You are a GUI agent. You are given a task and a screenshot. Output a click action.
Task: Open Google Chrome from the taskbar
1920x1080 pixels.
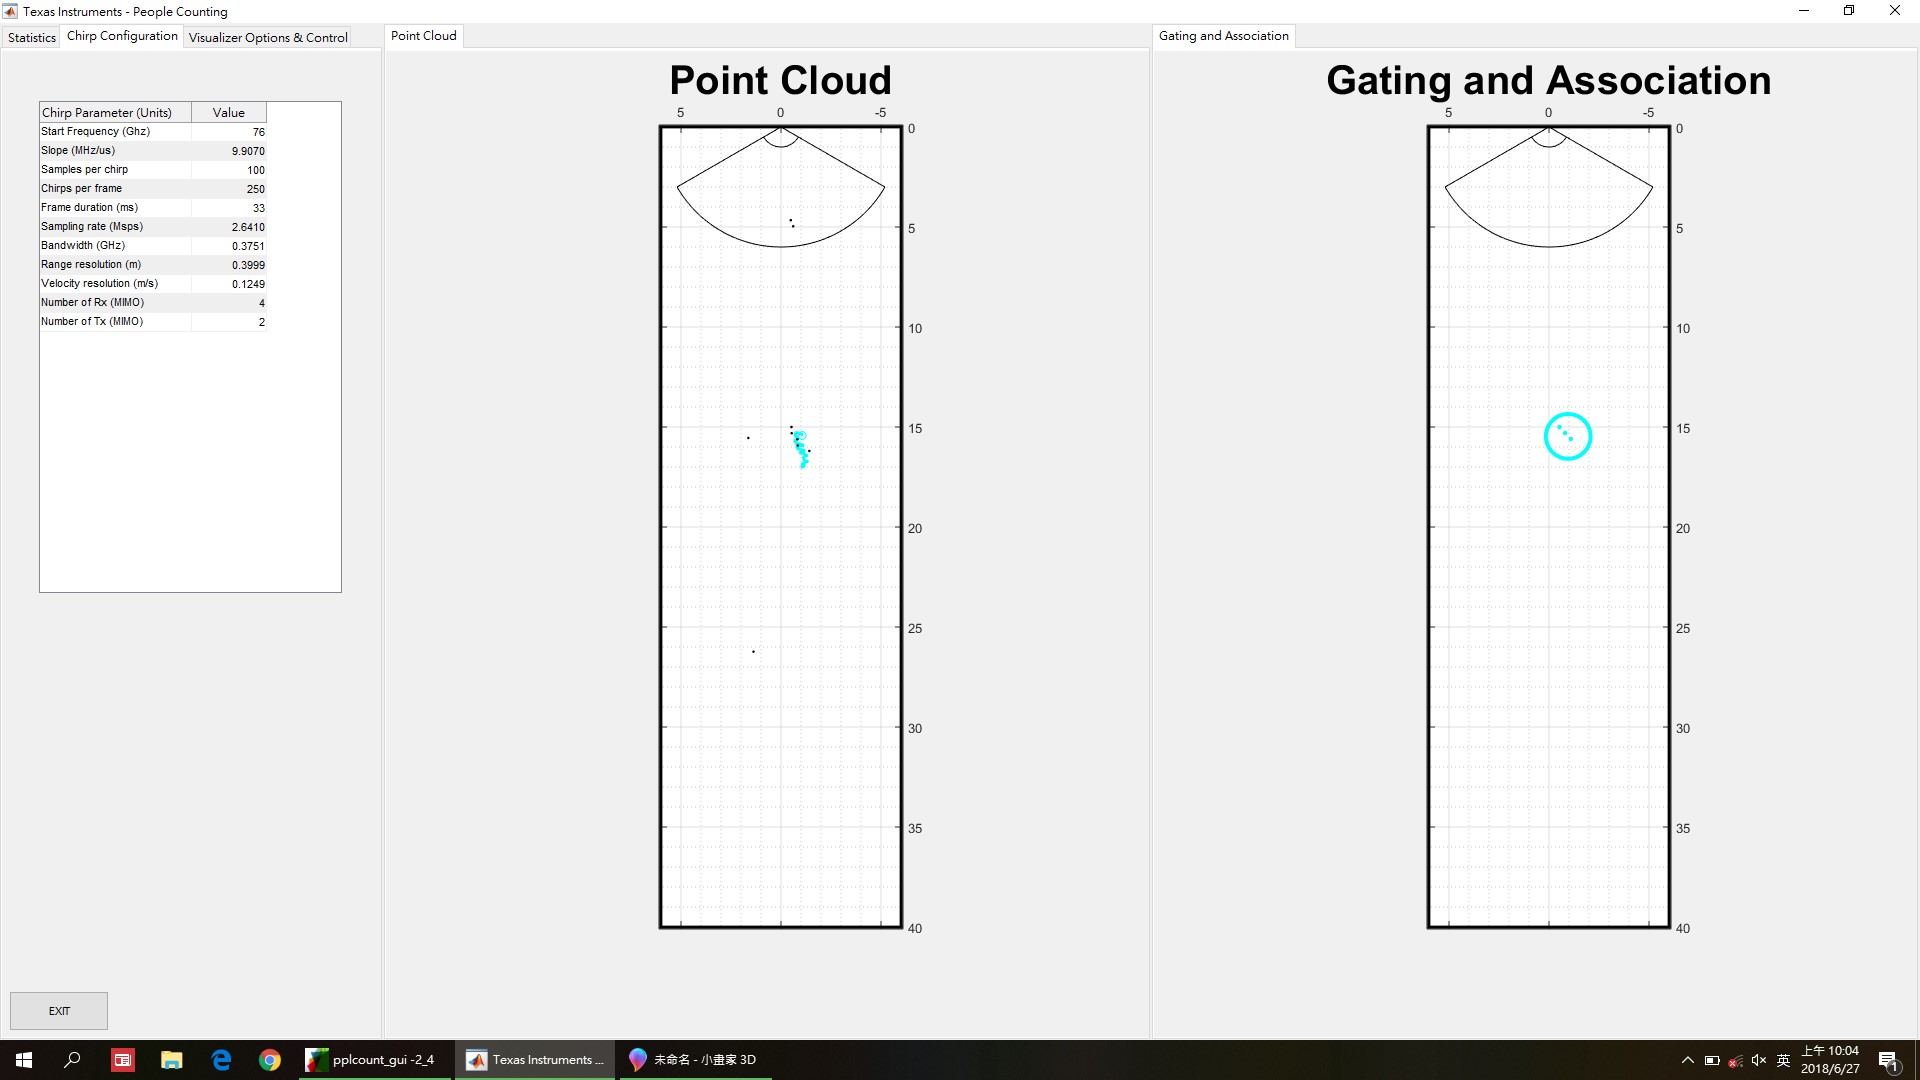tap(270, 1060)
